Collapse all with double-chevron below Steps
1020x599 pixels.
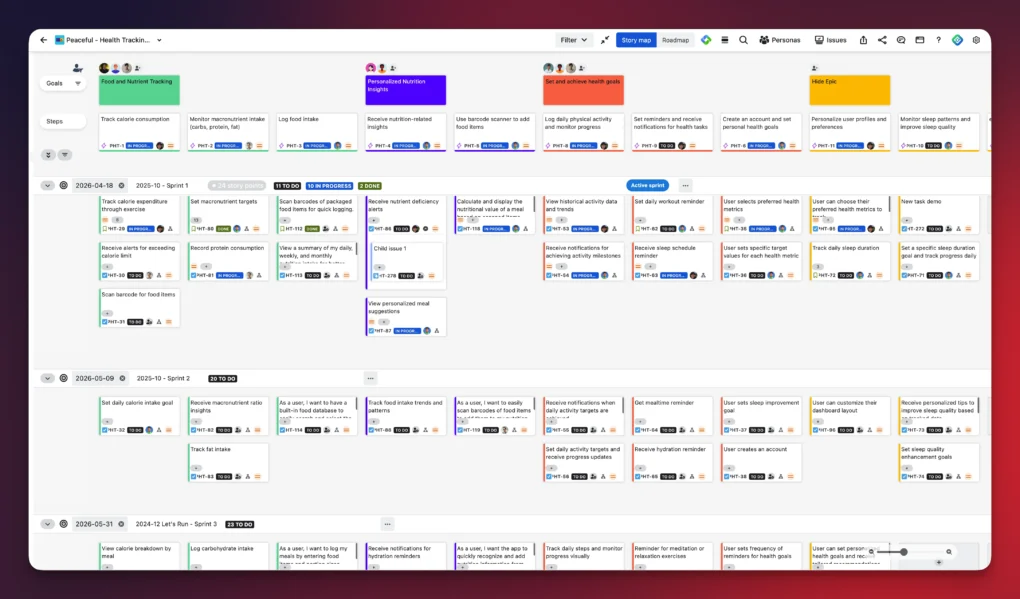coord(47,155)
